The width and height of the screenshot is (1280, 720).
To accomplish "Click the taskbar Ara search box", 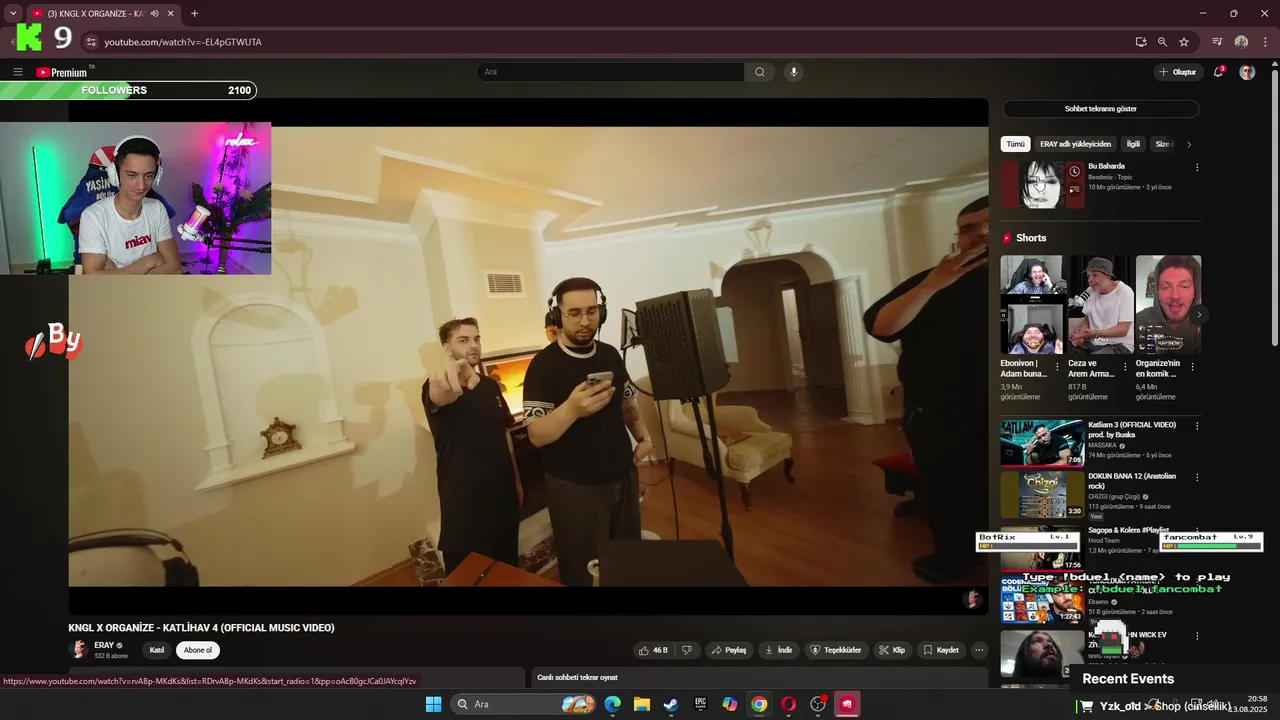I will pyautogui.click(x=524, y=704).
